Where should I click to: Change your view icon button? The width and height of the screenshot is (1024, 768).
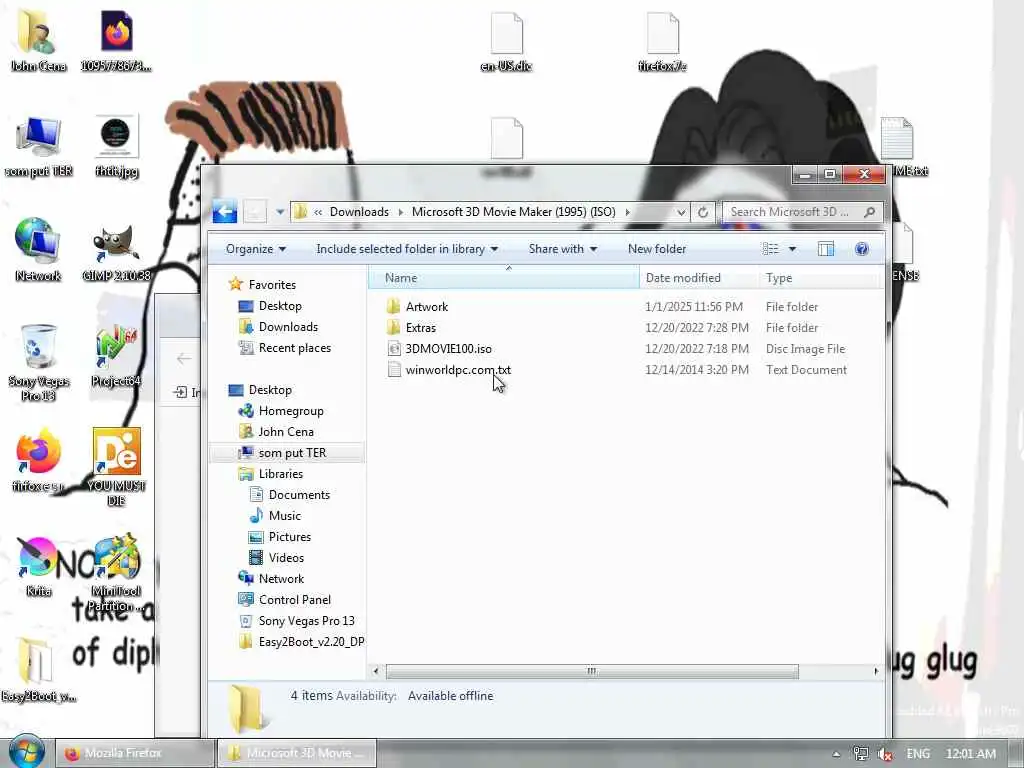[771, 249]
